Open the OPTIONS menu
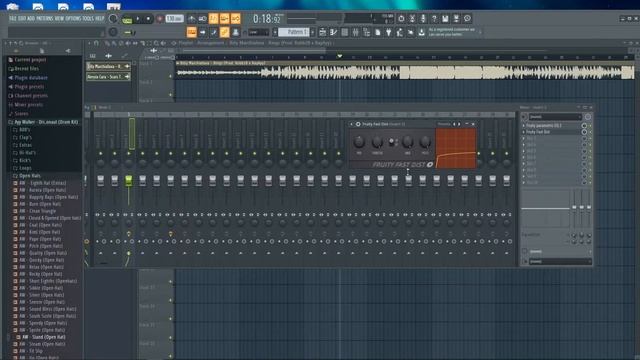The height and width of the screenshot is (360, 640). (73, 18)
